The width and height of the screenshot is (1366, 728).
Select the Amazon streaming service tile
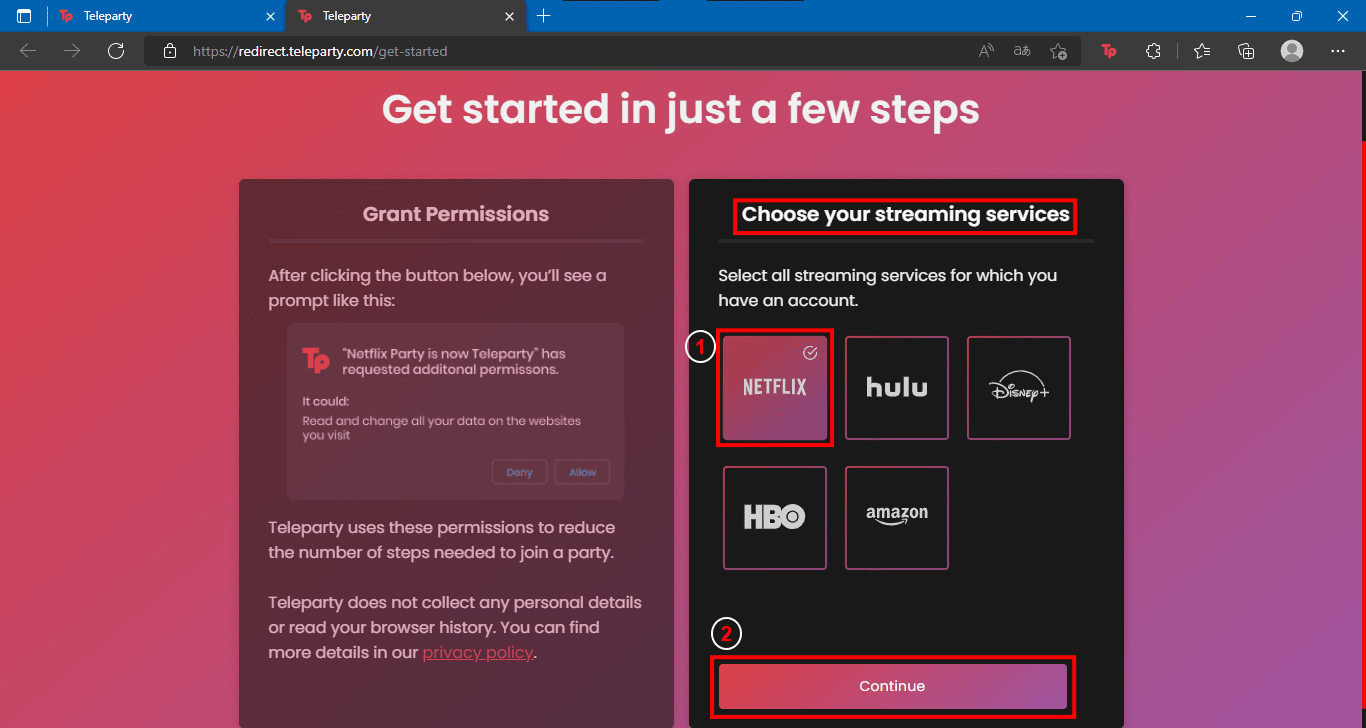tap(897, 518)
